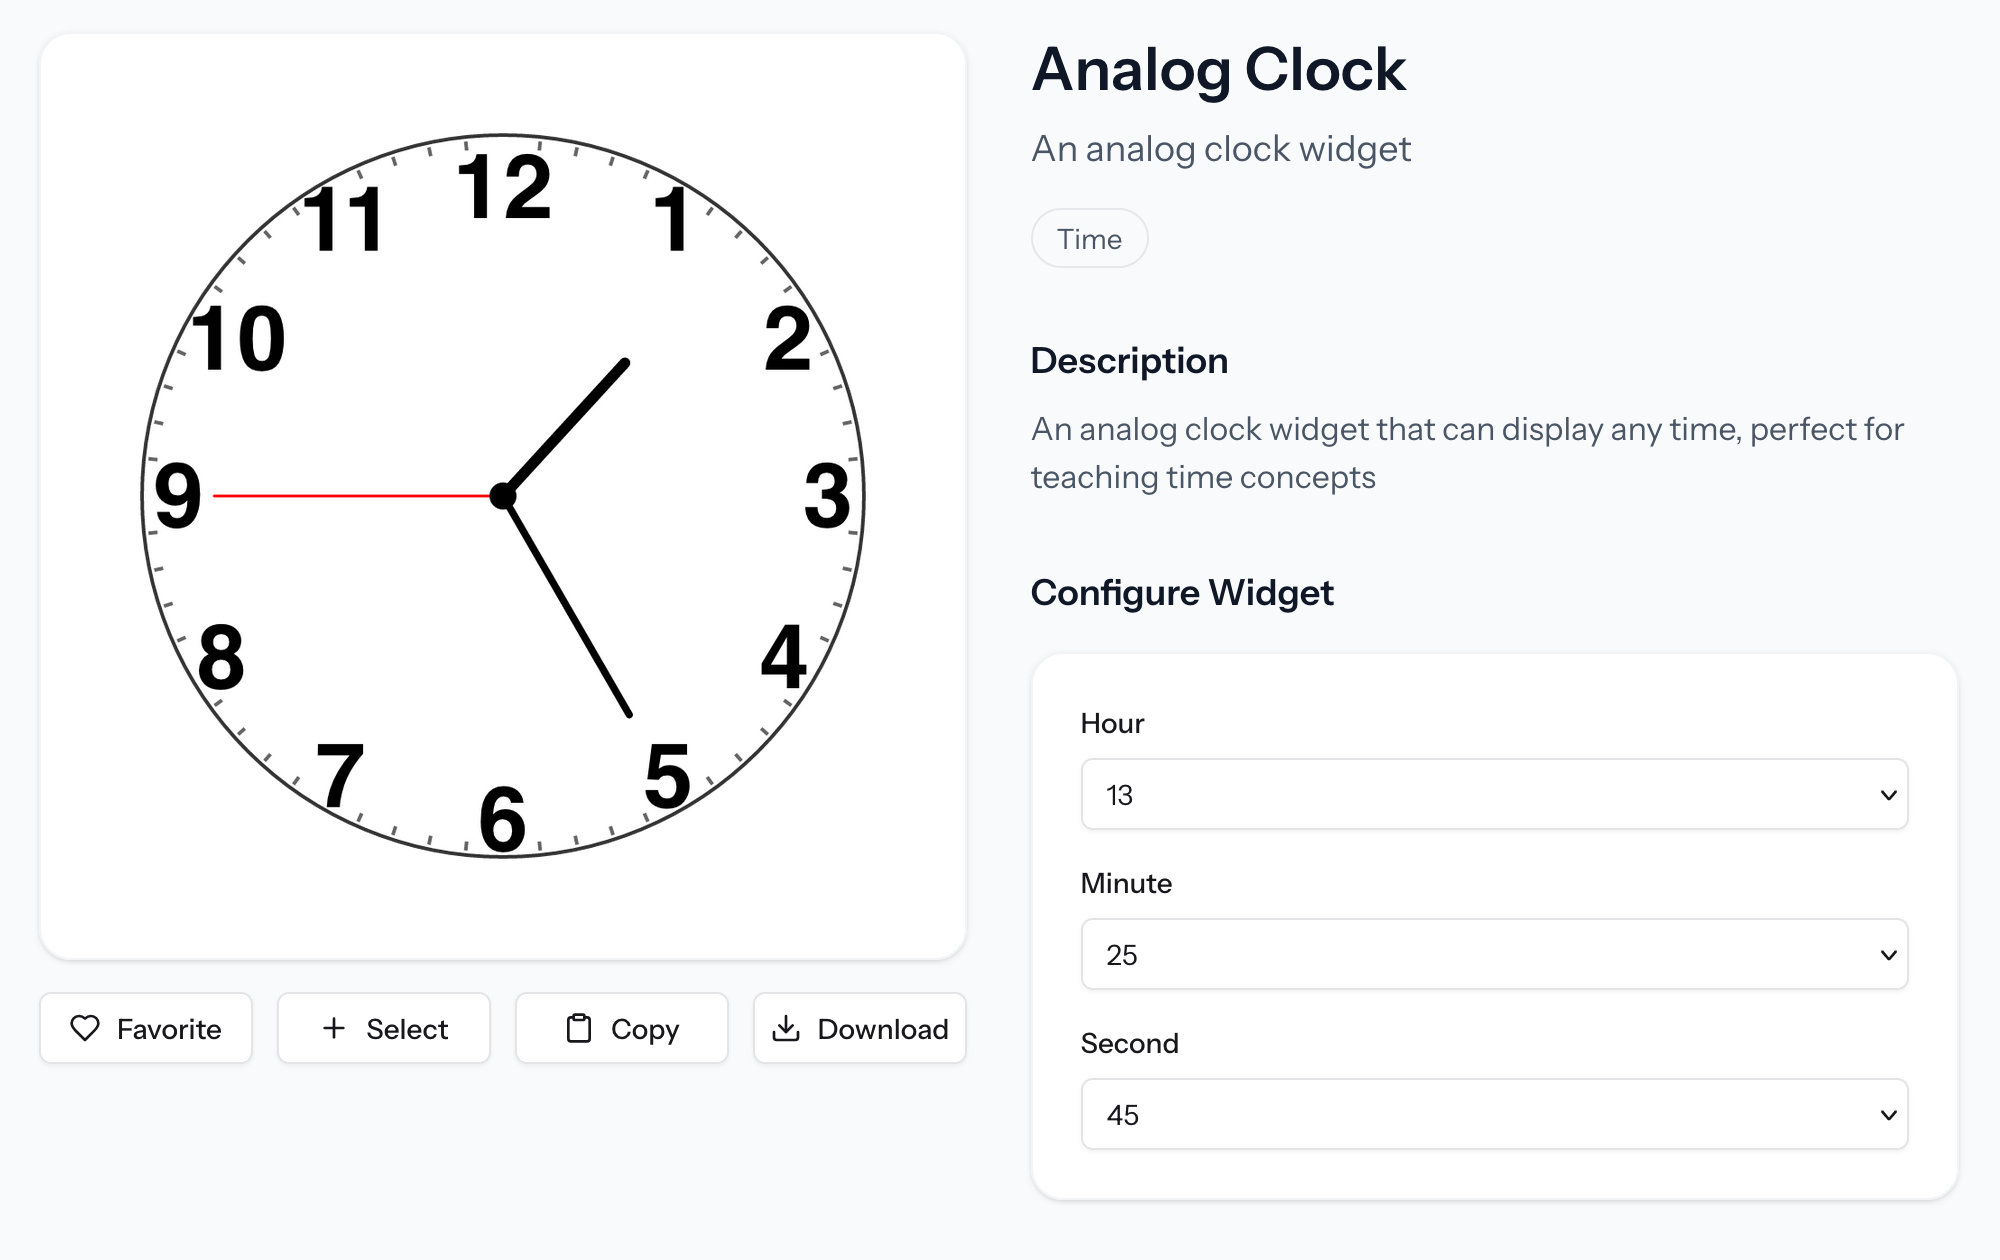Click the chevron on the Minute dropdown
Image resolution: width=2000 pixels, height=1260 pixels.
coord(1888,954)
